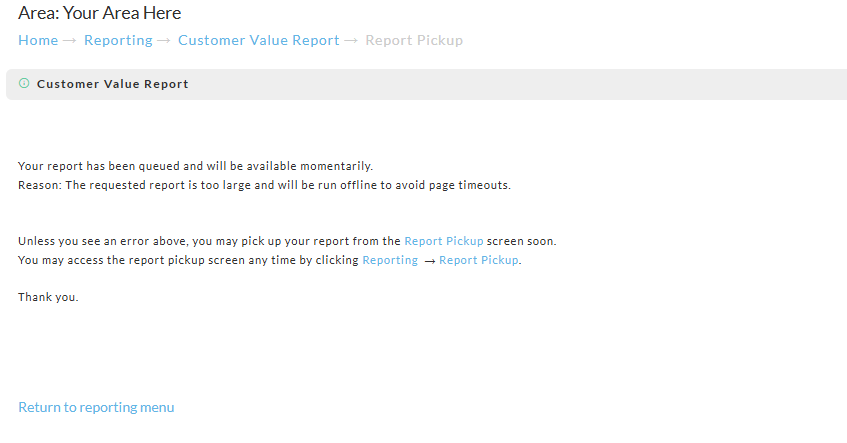The height and width of the screenshot is (443, 847).
Task: Go to Home via the breadcrumb
Action: (x=38, y=41)
